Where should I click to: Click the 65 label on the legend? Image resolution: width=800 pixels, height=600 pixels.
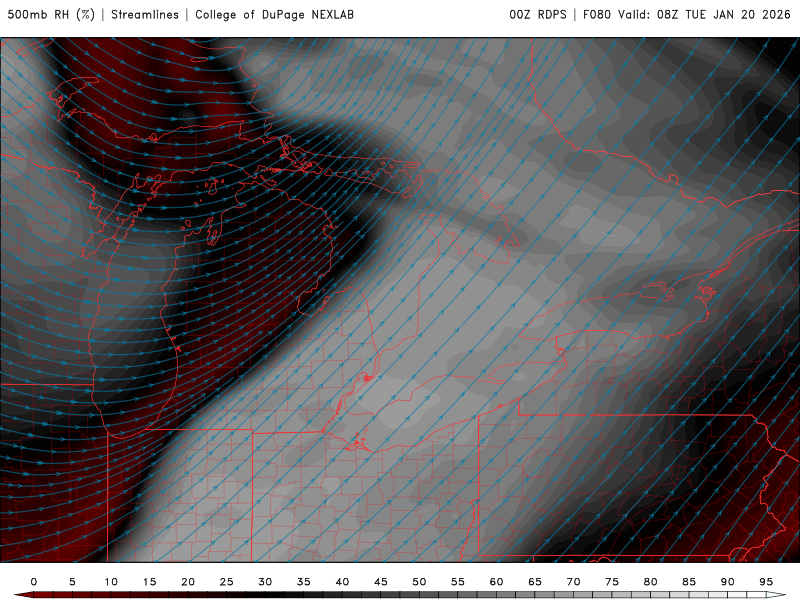(535, 582)
